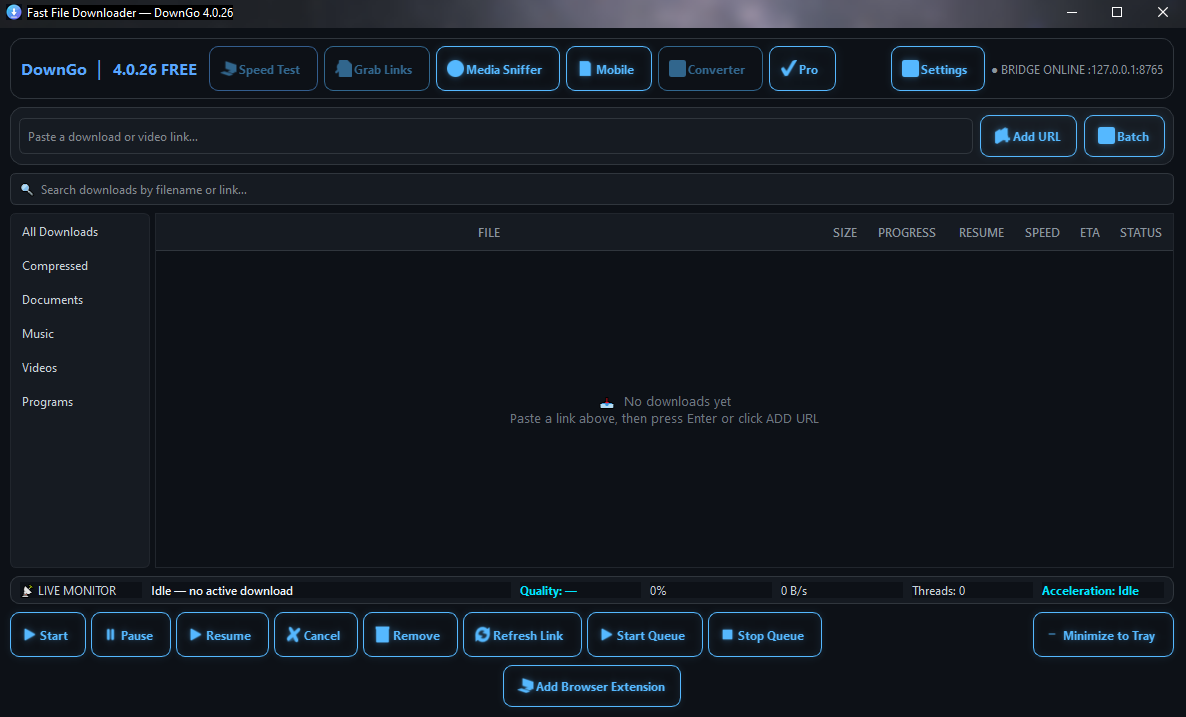This screenshot has width=1186, height=717.
Task: Click the 'No downloads yet' message
Action: pos(677,402)
